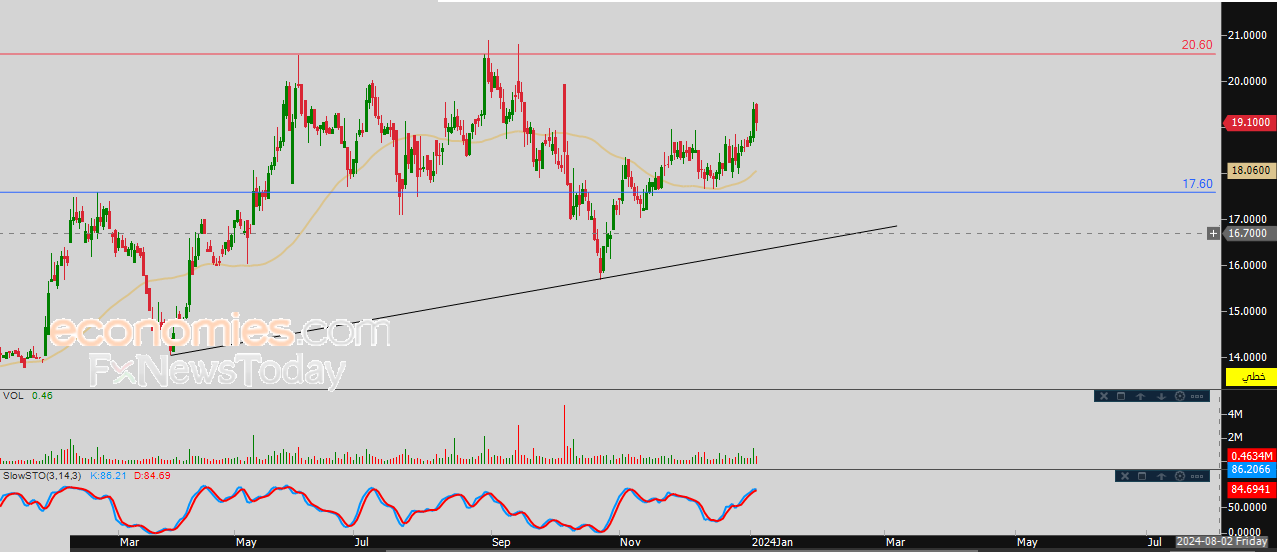The image size is (1277, 552).
Task: Click the 0.46 volume value
Action: click(x=42, y=396)
